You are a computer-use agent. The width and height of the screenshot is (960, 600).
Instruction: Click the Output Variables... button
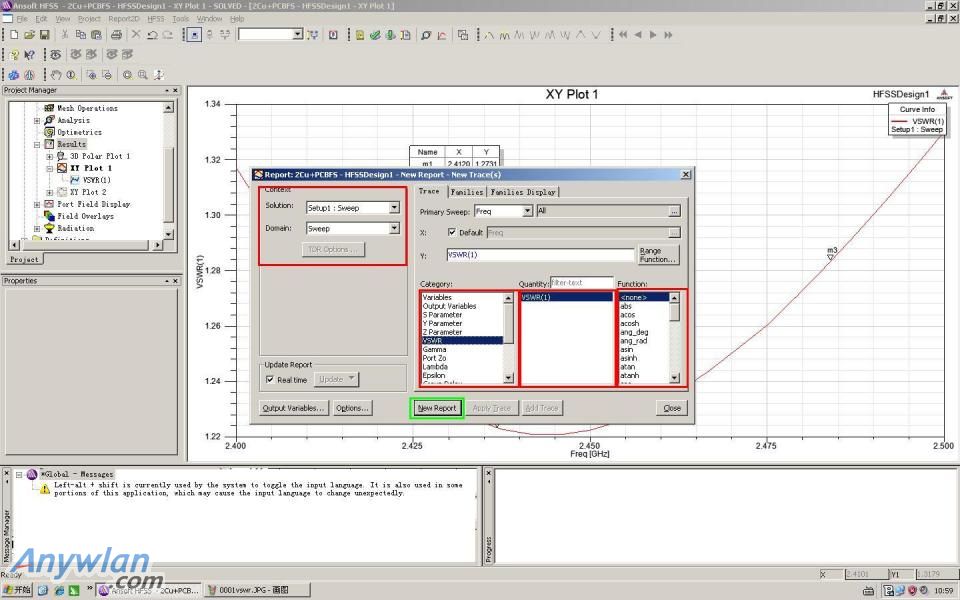coord(293,408)
